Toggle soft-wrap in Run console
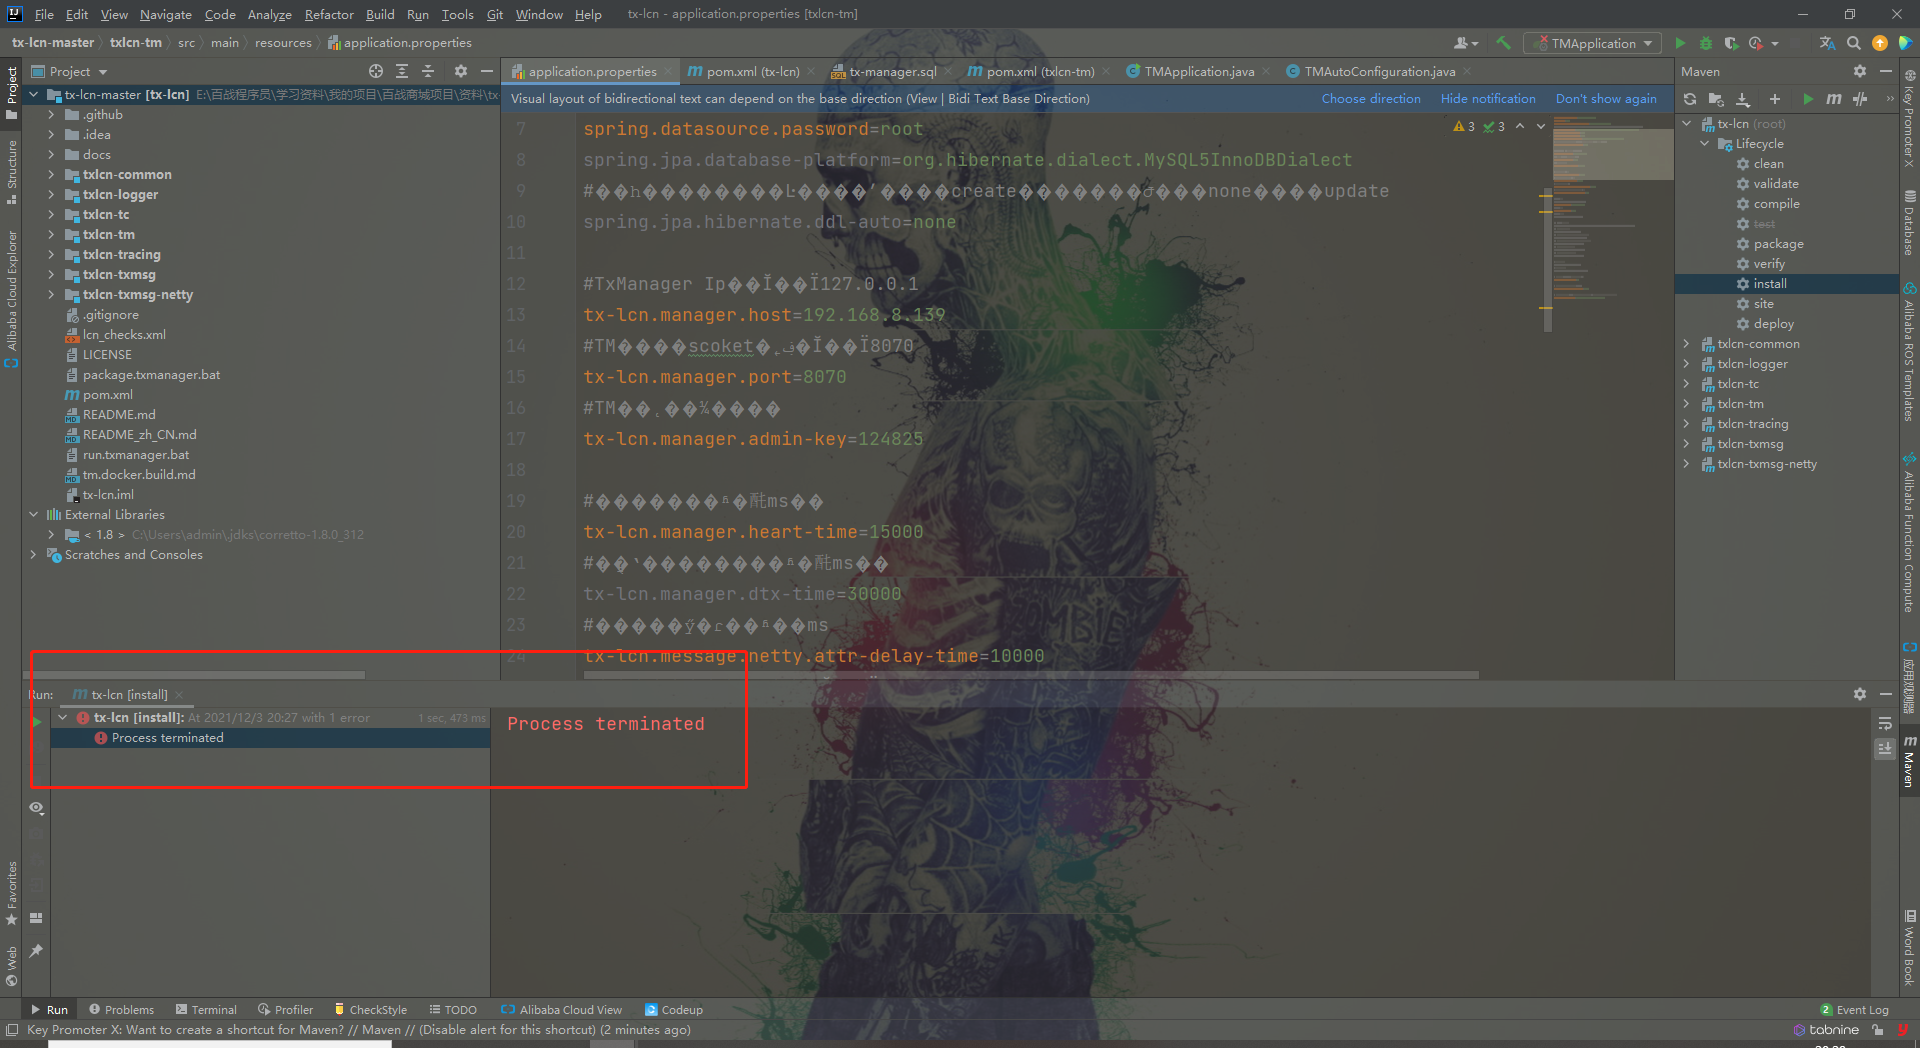 coord(1885,723)
